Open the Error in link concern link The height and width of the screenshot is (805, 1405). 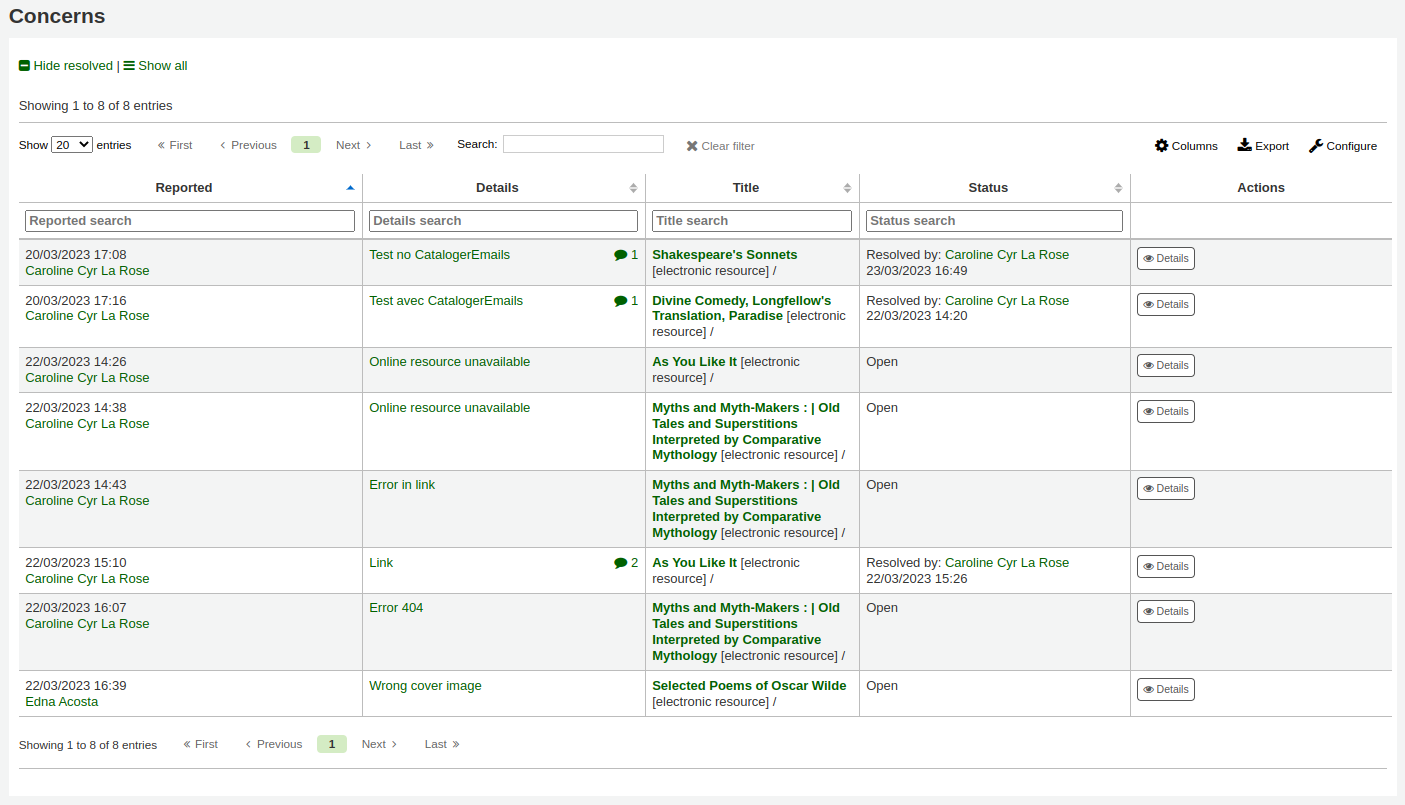coord(402,485)
